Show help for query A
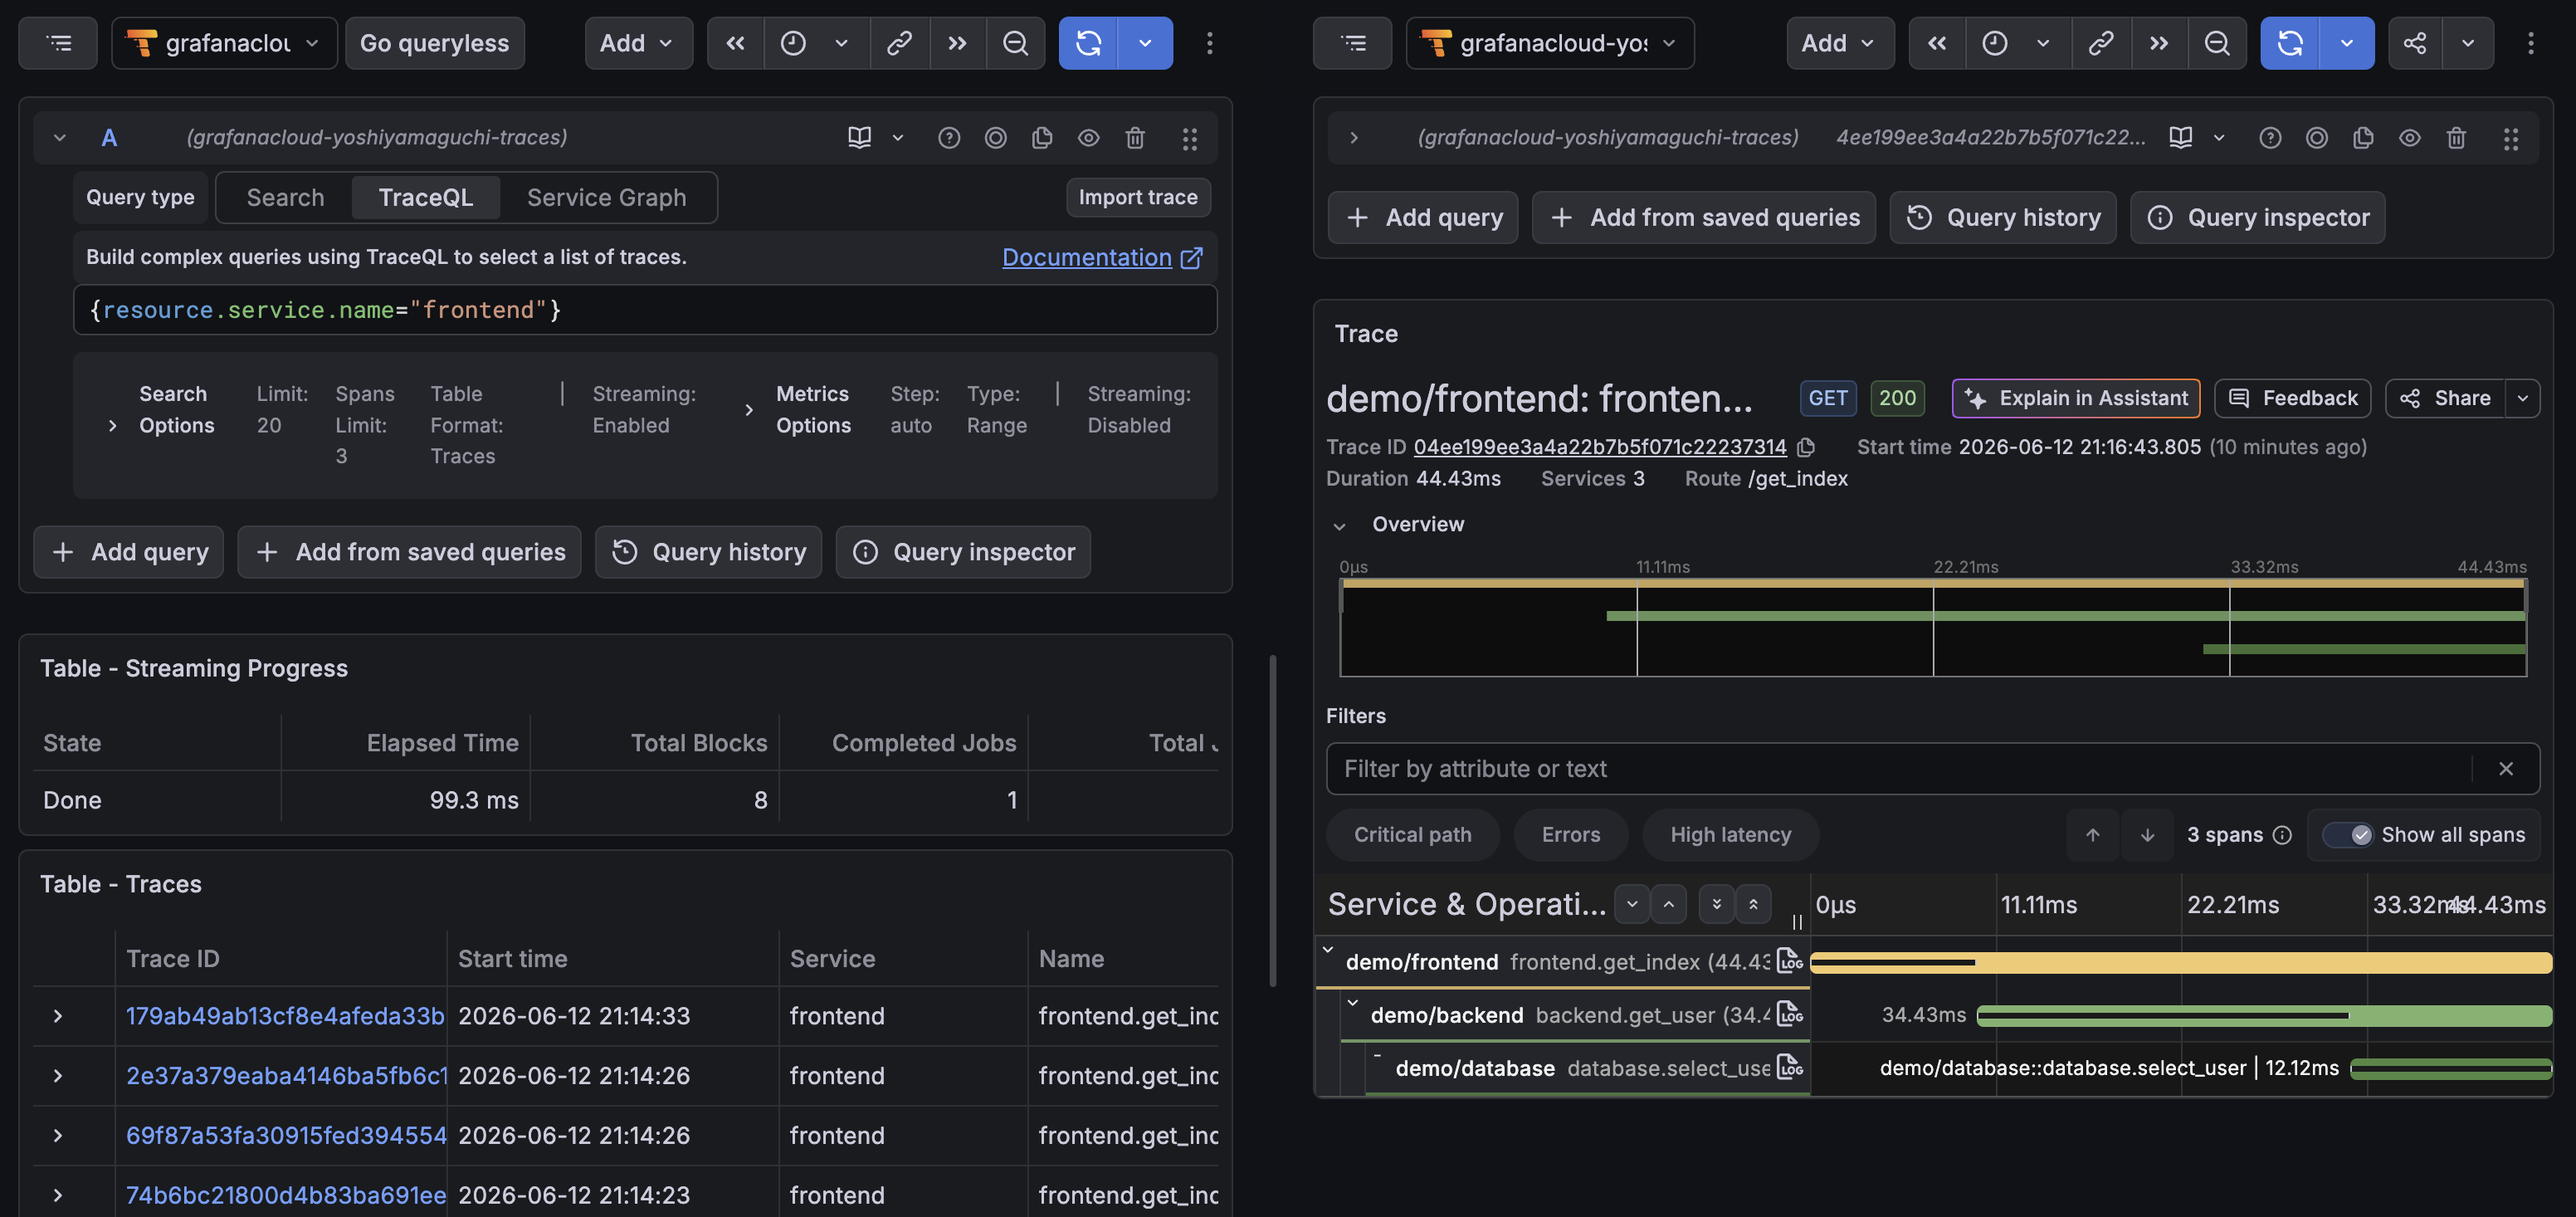 (949, 138)
